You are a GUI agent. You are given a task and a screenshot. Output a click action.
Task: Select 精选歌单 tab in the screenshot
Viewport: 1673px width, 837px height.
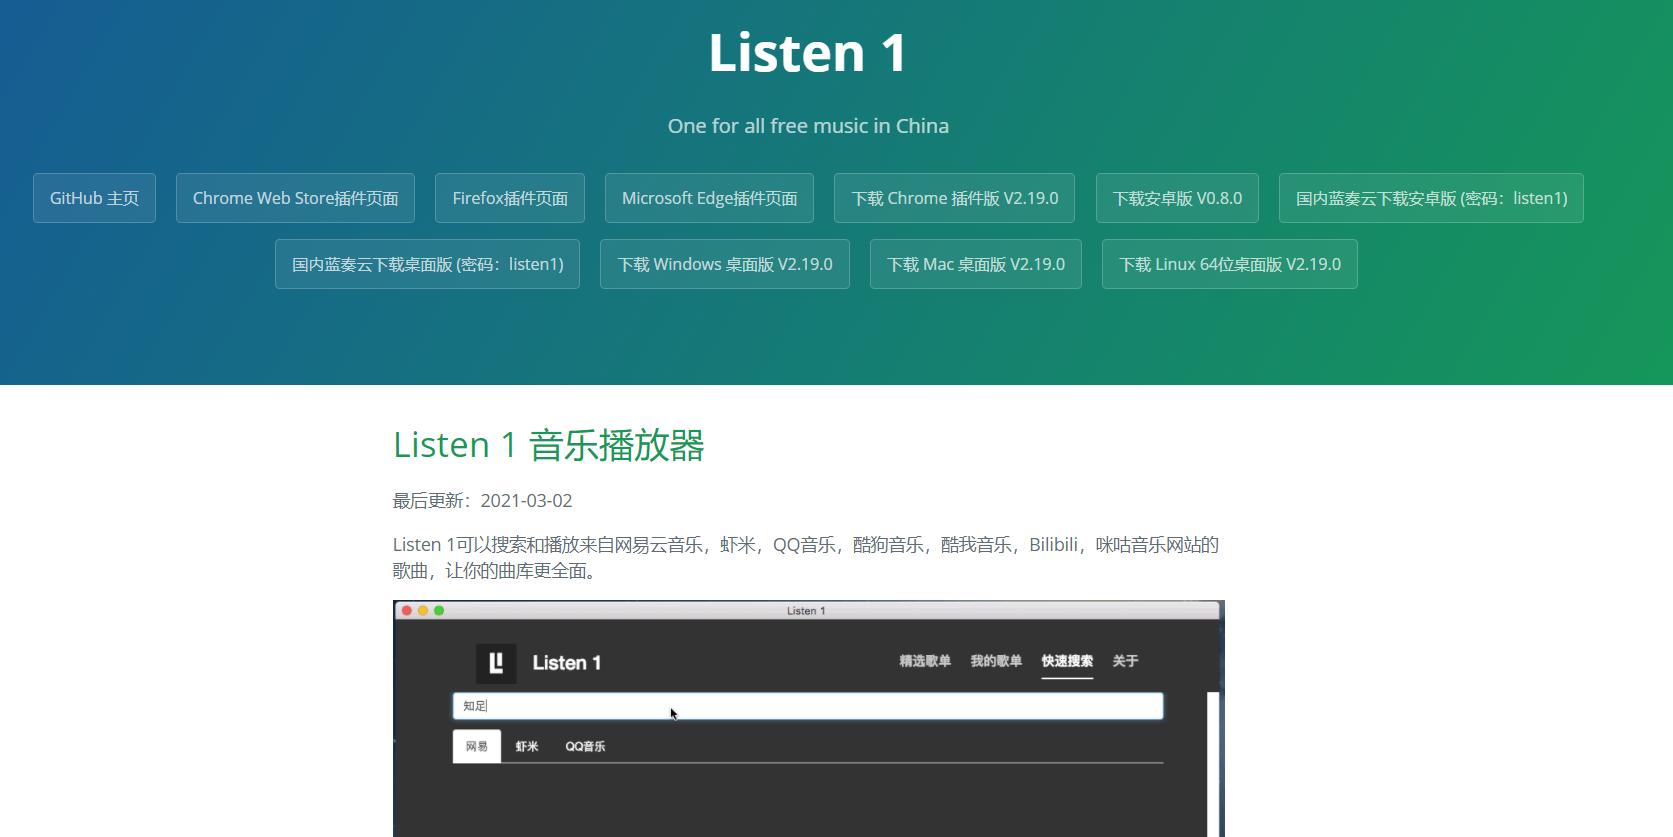point(925,661)
